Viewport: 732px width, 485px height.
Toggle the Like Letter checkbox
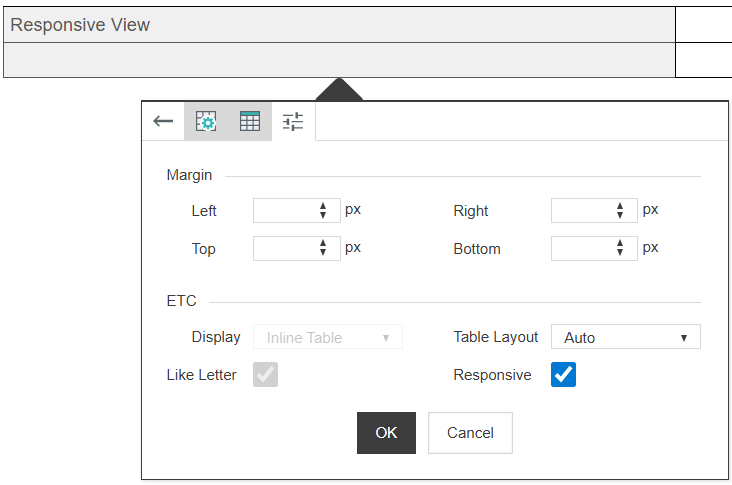265,374
